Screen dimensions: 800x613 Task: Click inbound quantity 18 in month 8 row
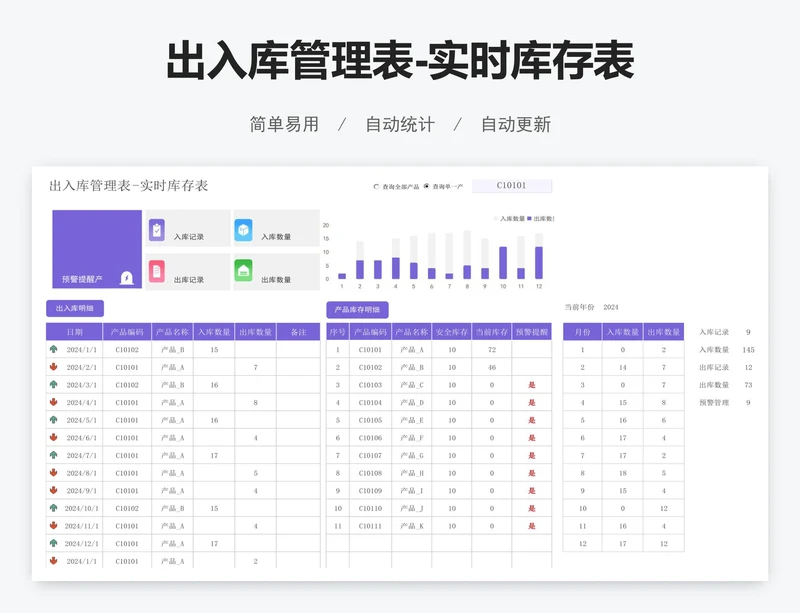tap(623, 473)
